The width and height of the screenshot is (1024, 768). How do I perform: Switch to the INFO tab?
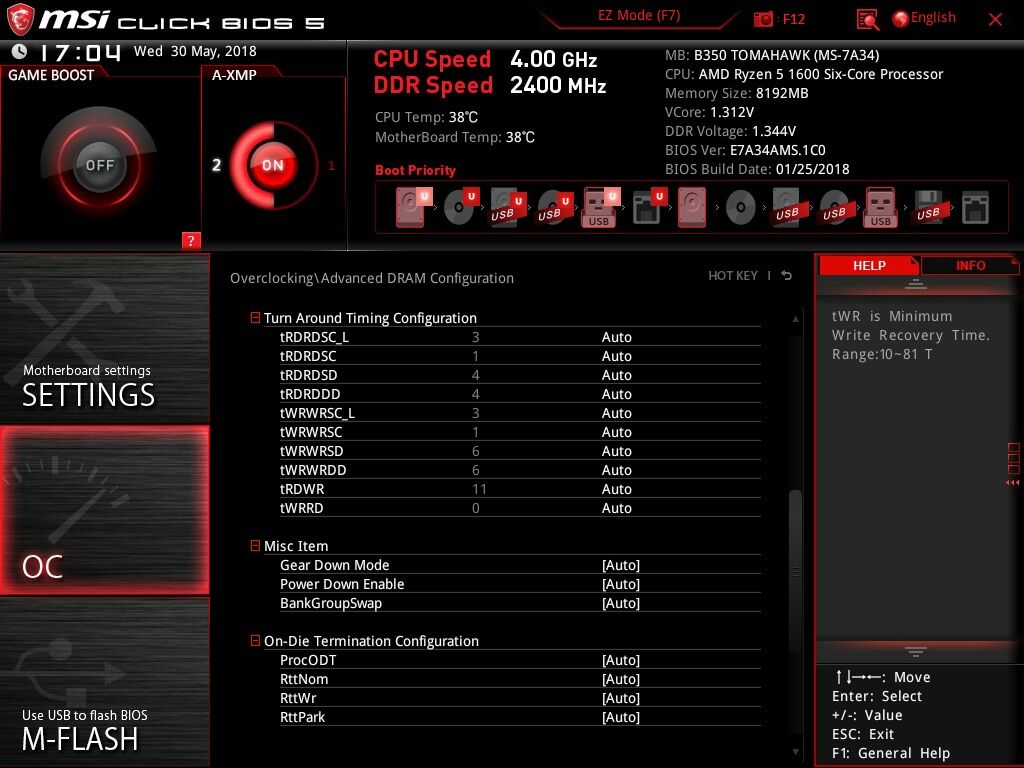click(x=970, y=265)
